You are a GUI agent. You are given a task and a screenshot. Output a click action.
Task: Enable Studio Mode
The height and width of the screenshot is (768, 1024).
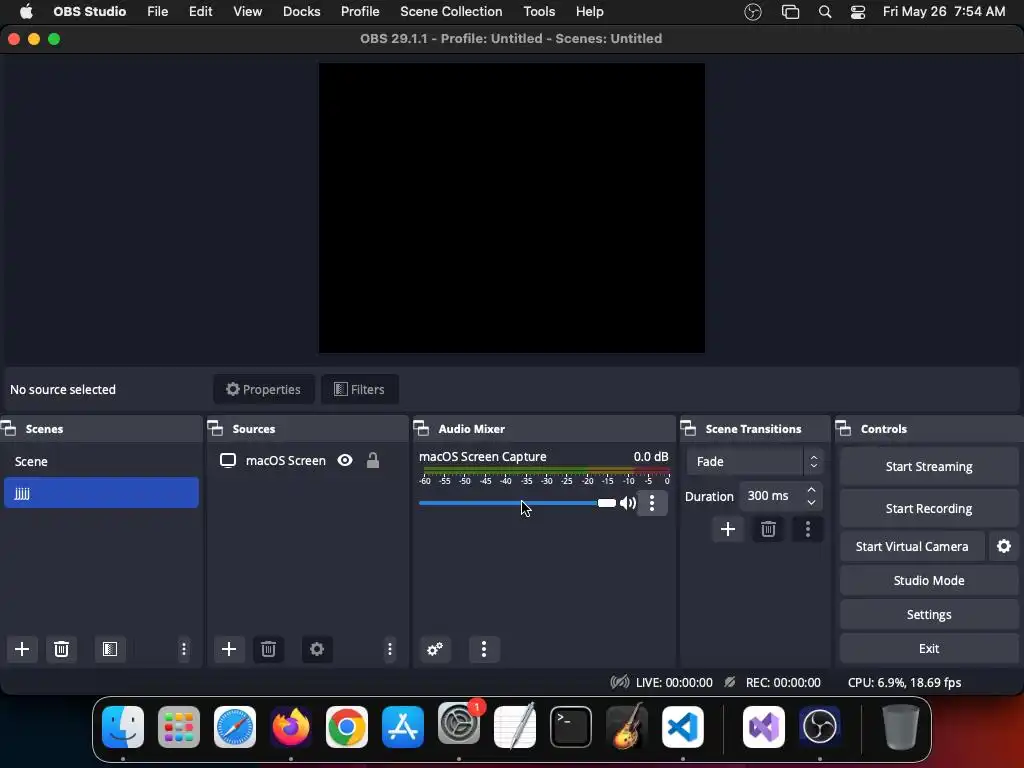[929, 580]
